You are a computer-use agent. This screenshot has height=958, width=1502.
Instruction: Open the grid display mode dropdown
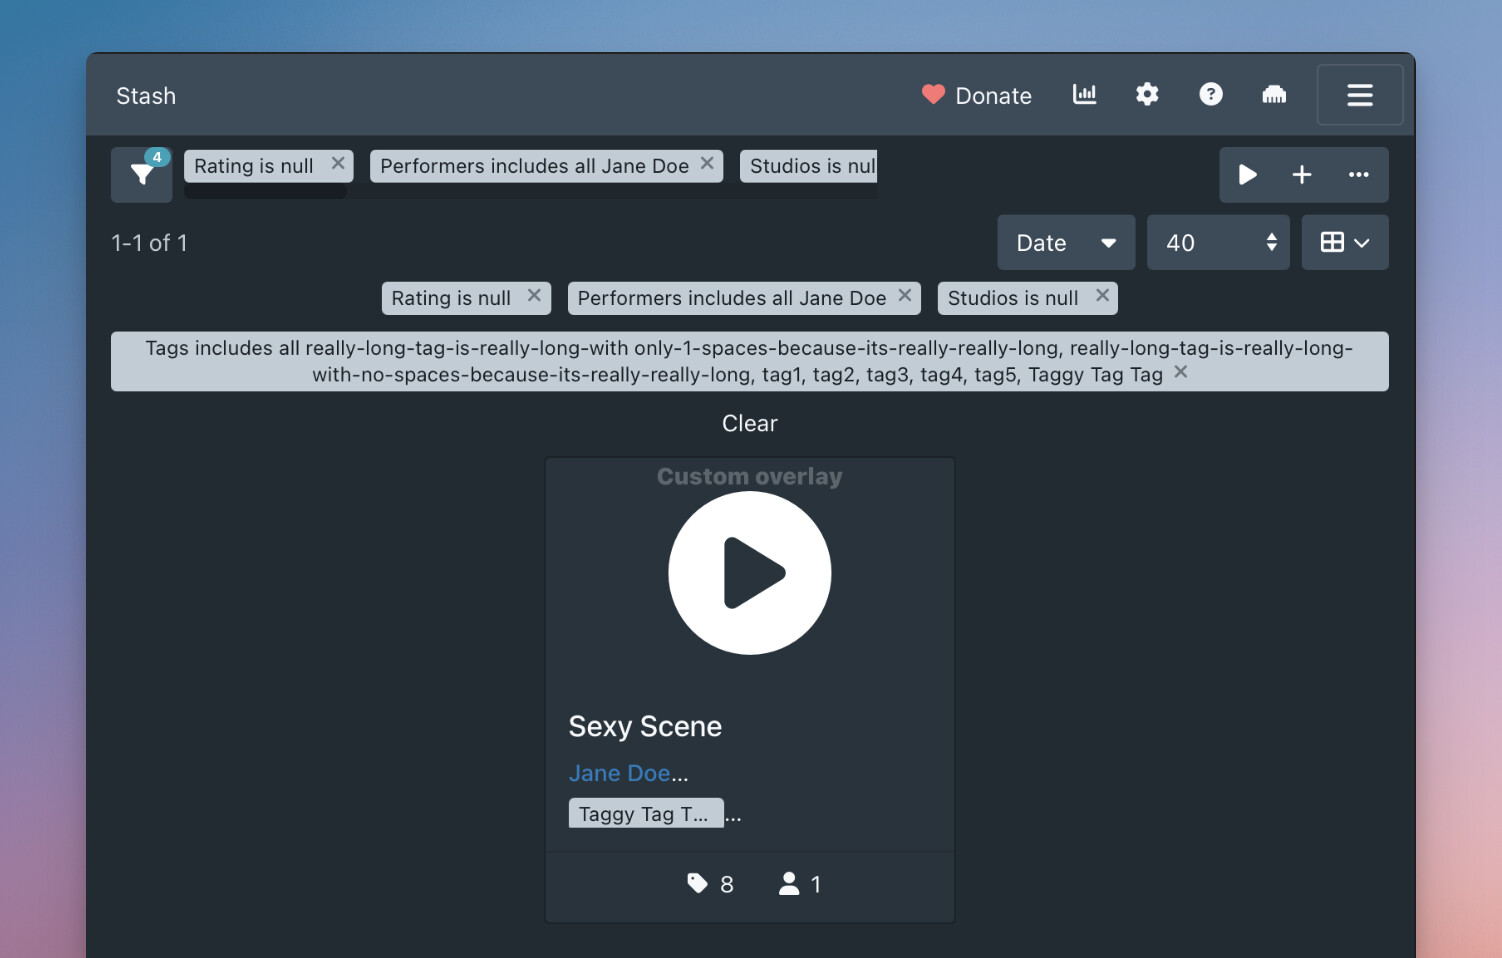pyautogui.click(x=1345, y=243)
